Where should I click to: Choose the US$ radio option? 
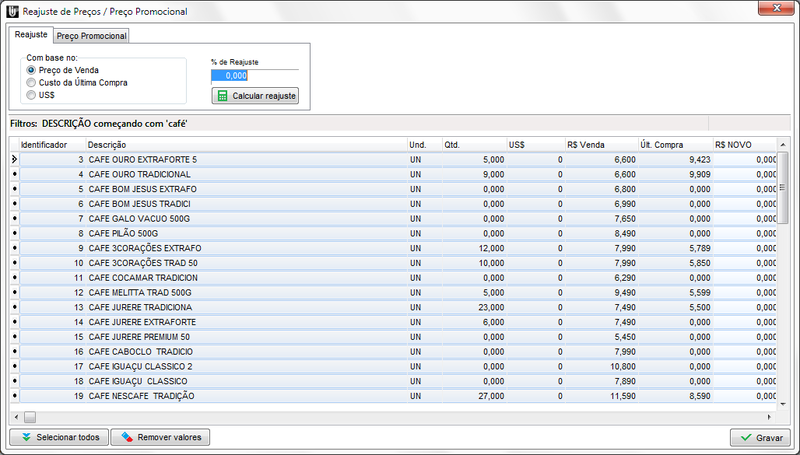point(31,95)
